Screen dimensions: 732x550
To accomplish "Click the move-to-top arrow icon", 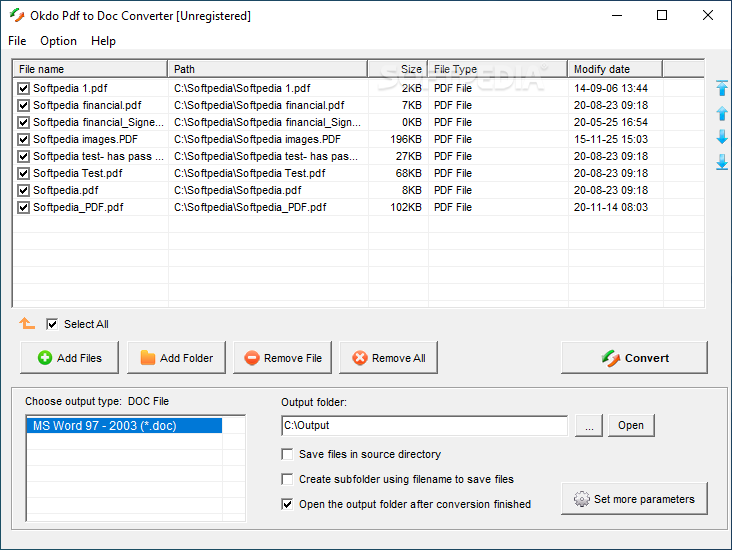I will tap(722, 88).
